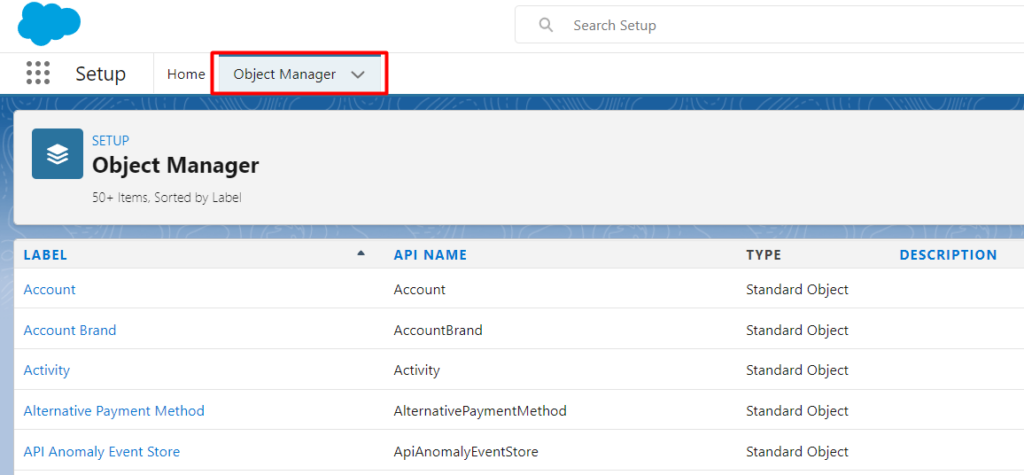The width and height of the screenshot is (1024, 475).
Task: Switch to the Home tab
Action: coord(186,74)
